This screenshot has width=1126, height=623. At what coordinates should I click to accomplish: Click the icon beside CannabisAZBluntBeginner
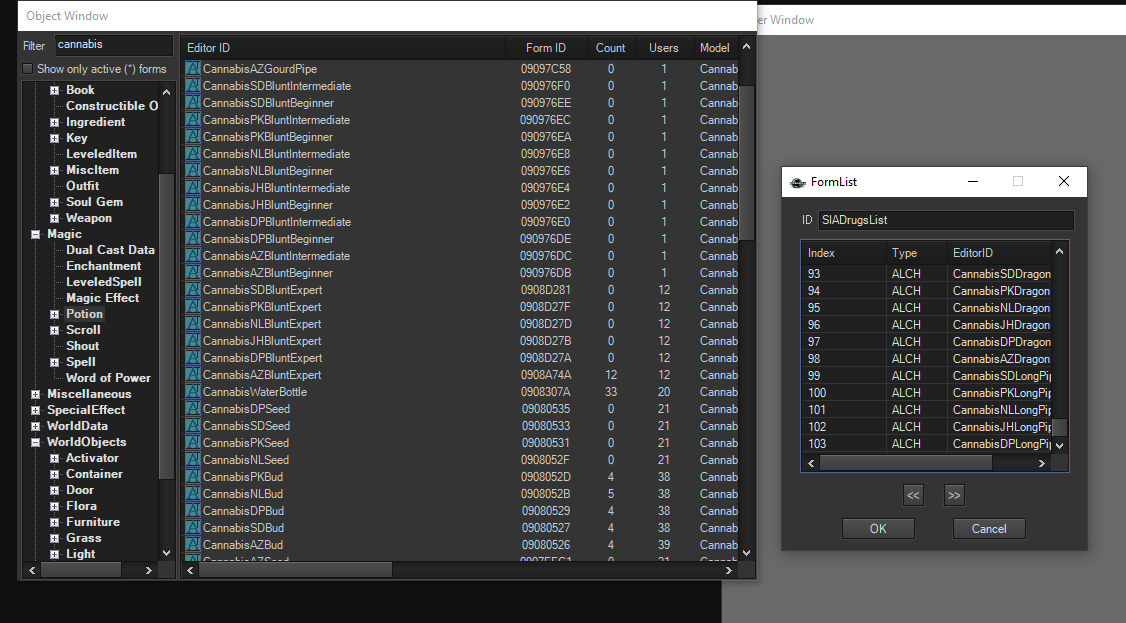point(192,273)
